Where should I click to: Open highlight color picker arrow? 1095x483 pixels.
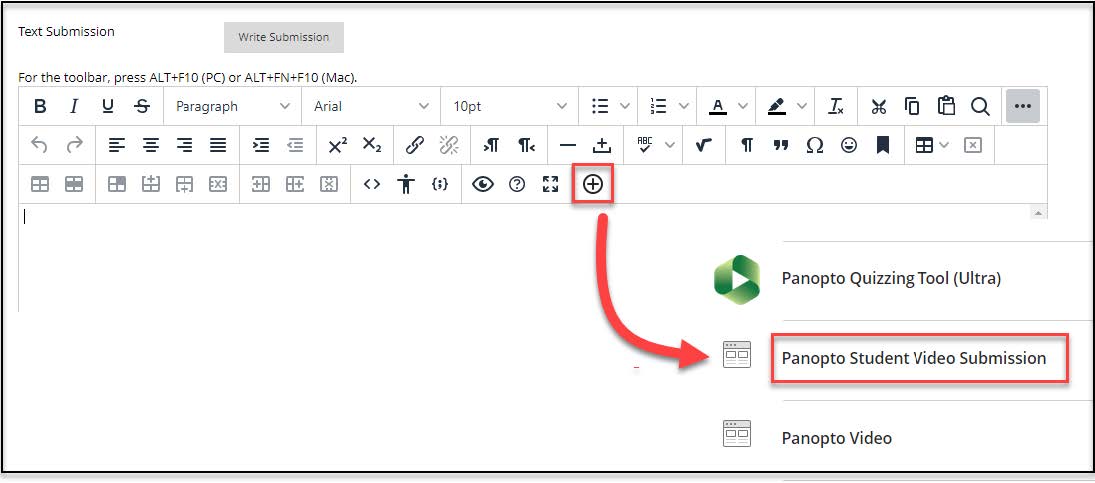802,106
